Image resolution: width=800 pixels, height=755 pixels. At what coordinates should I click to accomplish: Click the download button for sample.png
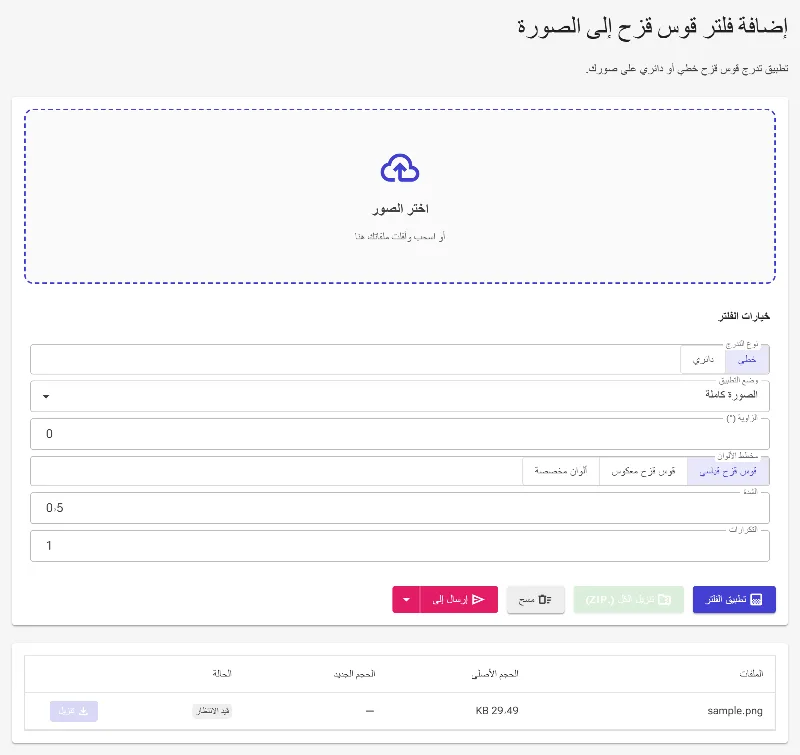[74, 711]
